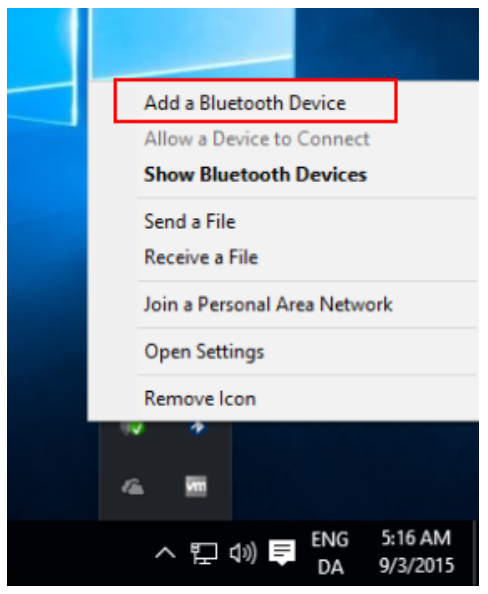Screen dimensions: 488x594
Task: Click the green checkmark security tray icon
Action: click(132, 428)
